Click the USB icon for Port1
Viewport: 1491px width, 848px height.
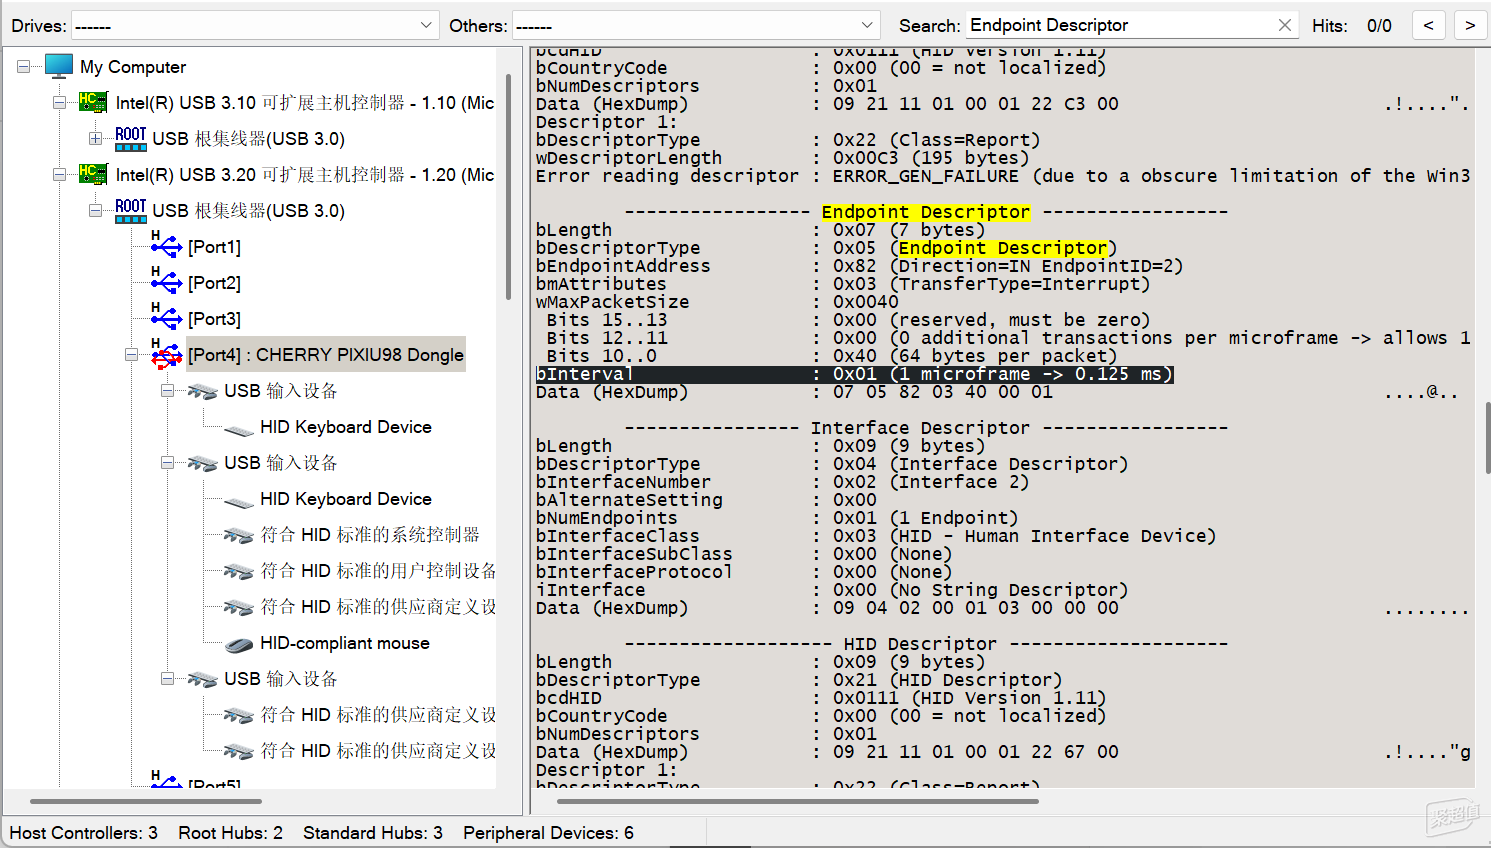(166, 245)
